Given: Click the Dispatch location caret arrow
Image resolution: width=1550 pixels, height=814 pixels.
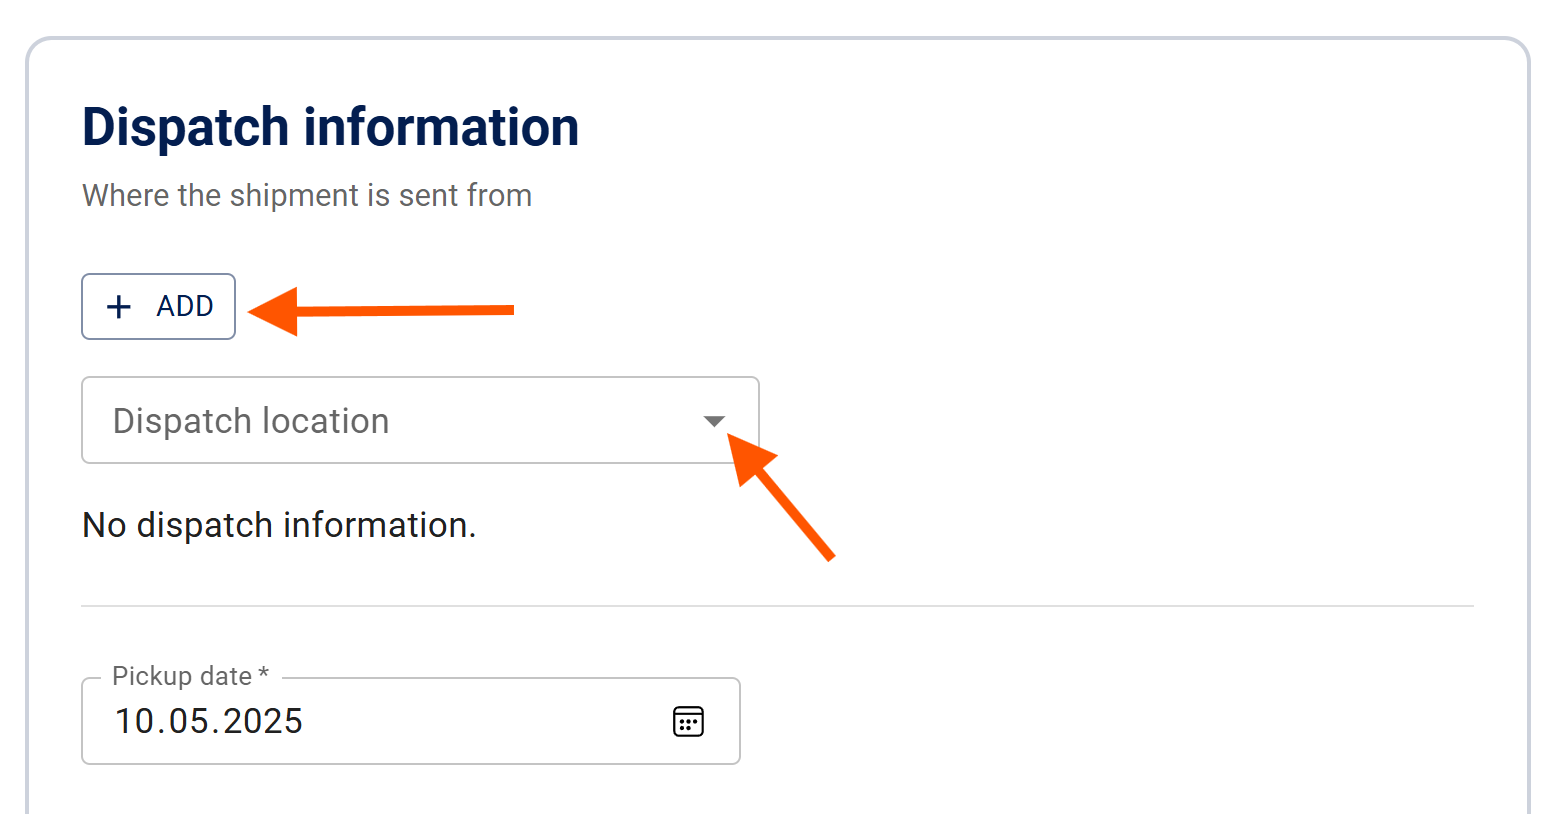Looking at the screenshot, I should 713,421.
